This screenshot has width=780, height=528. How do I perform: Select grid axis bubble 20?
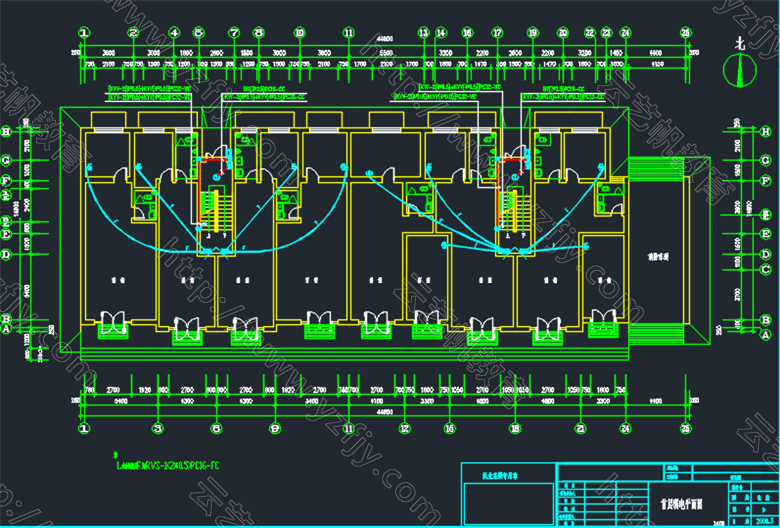[563, 33]
